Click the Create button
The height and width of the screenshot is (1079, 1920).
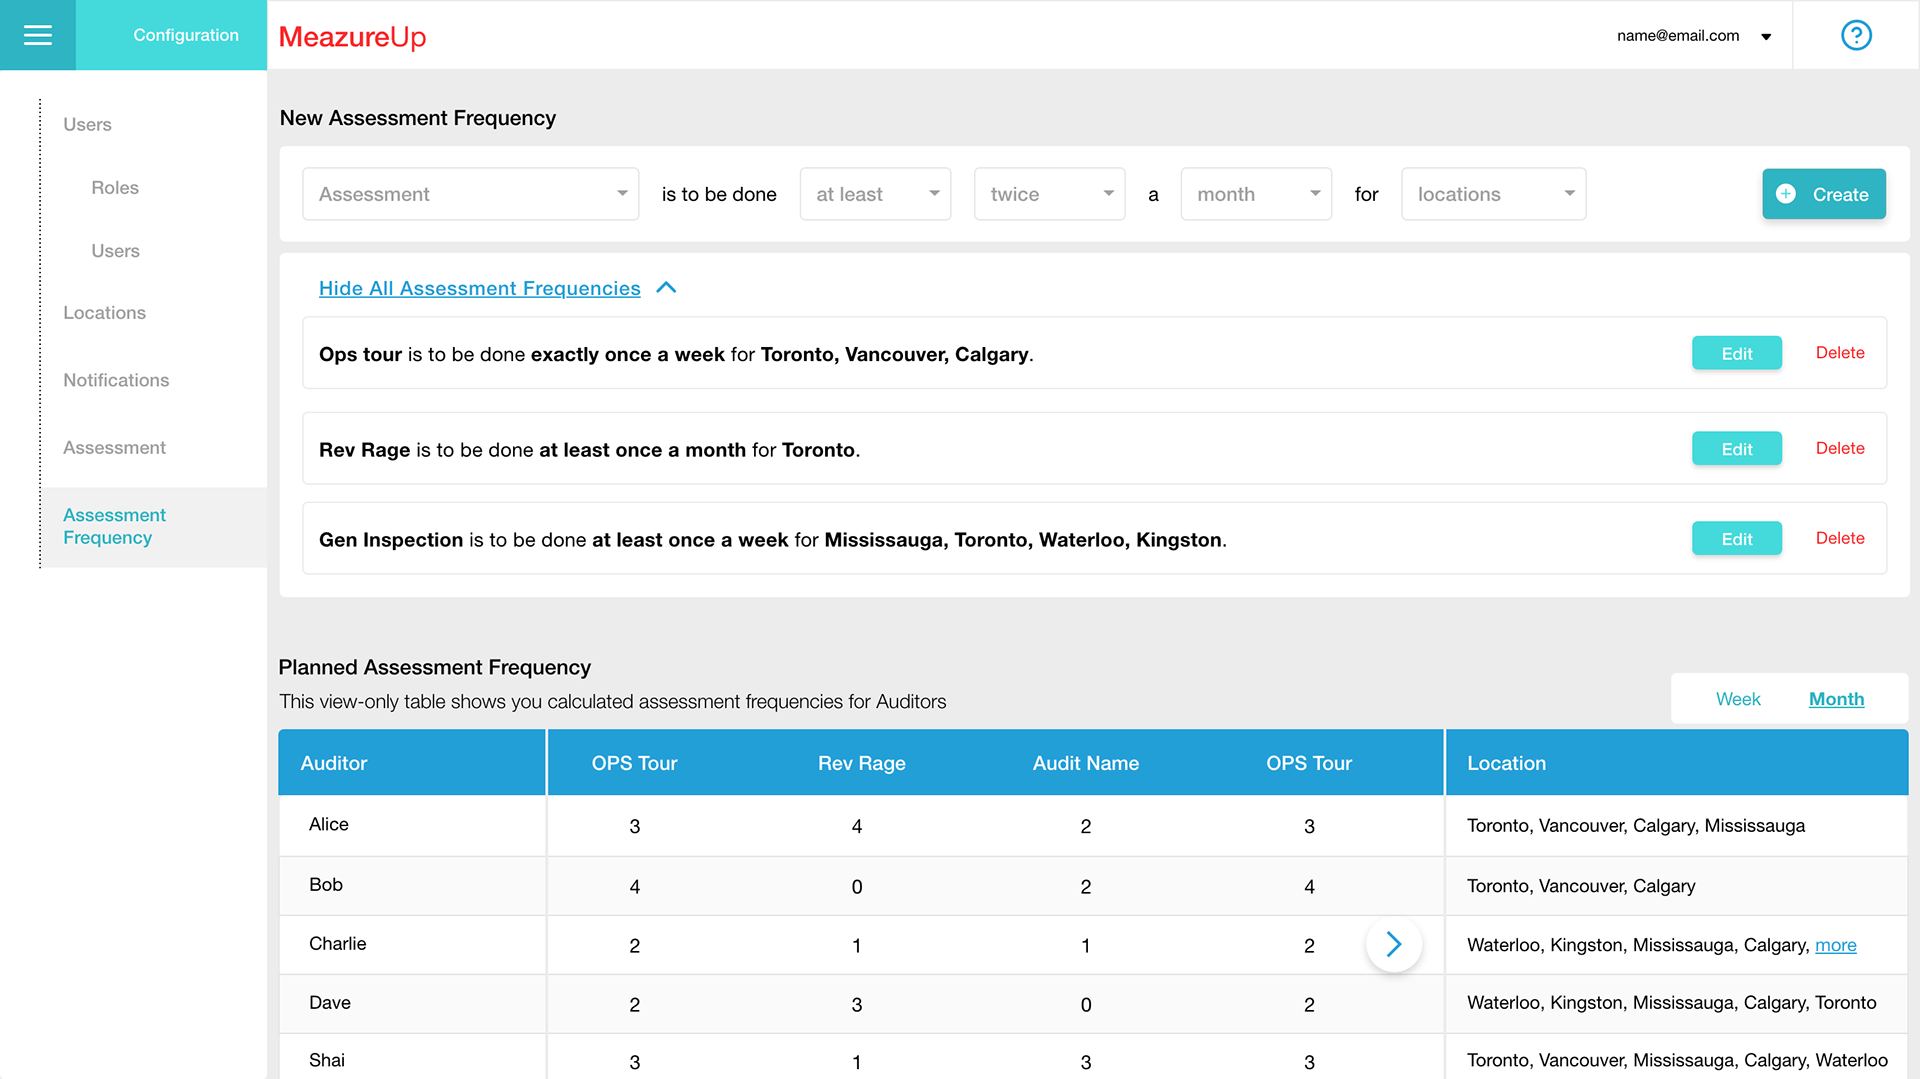(x=1824, y=194)
